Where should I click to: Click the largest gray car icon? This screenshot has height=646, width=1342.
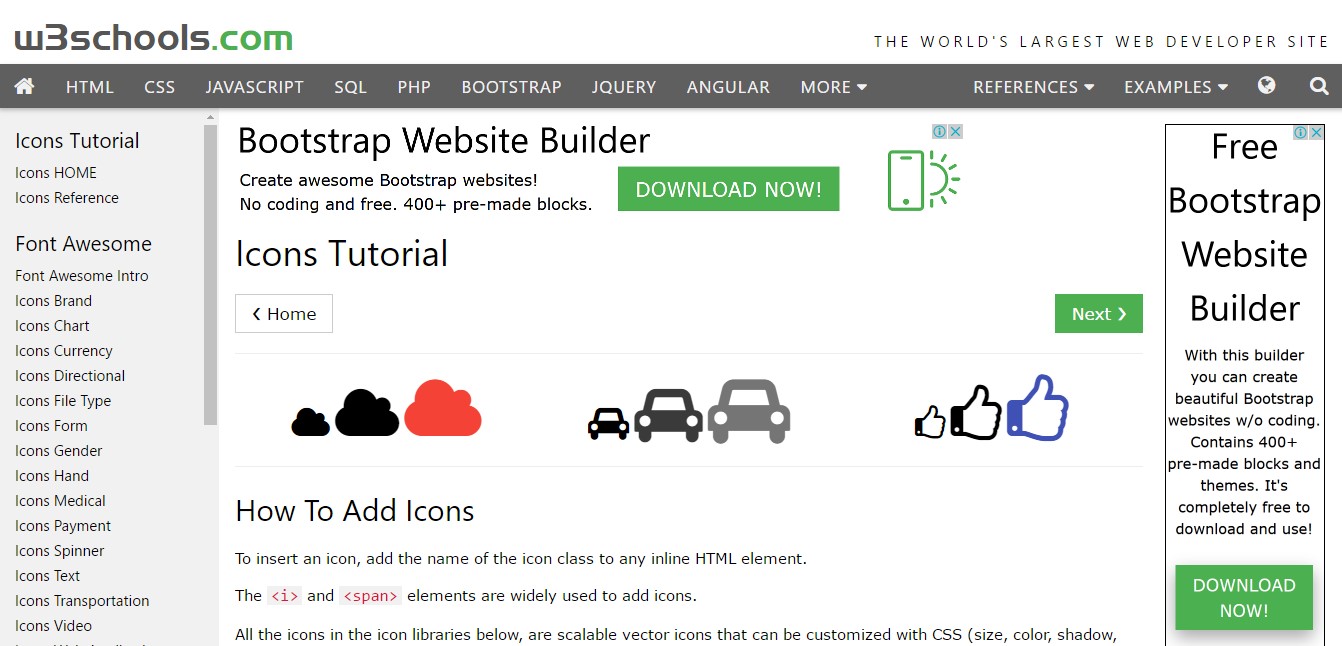pyautogui.click(x=748, y=410)
